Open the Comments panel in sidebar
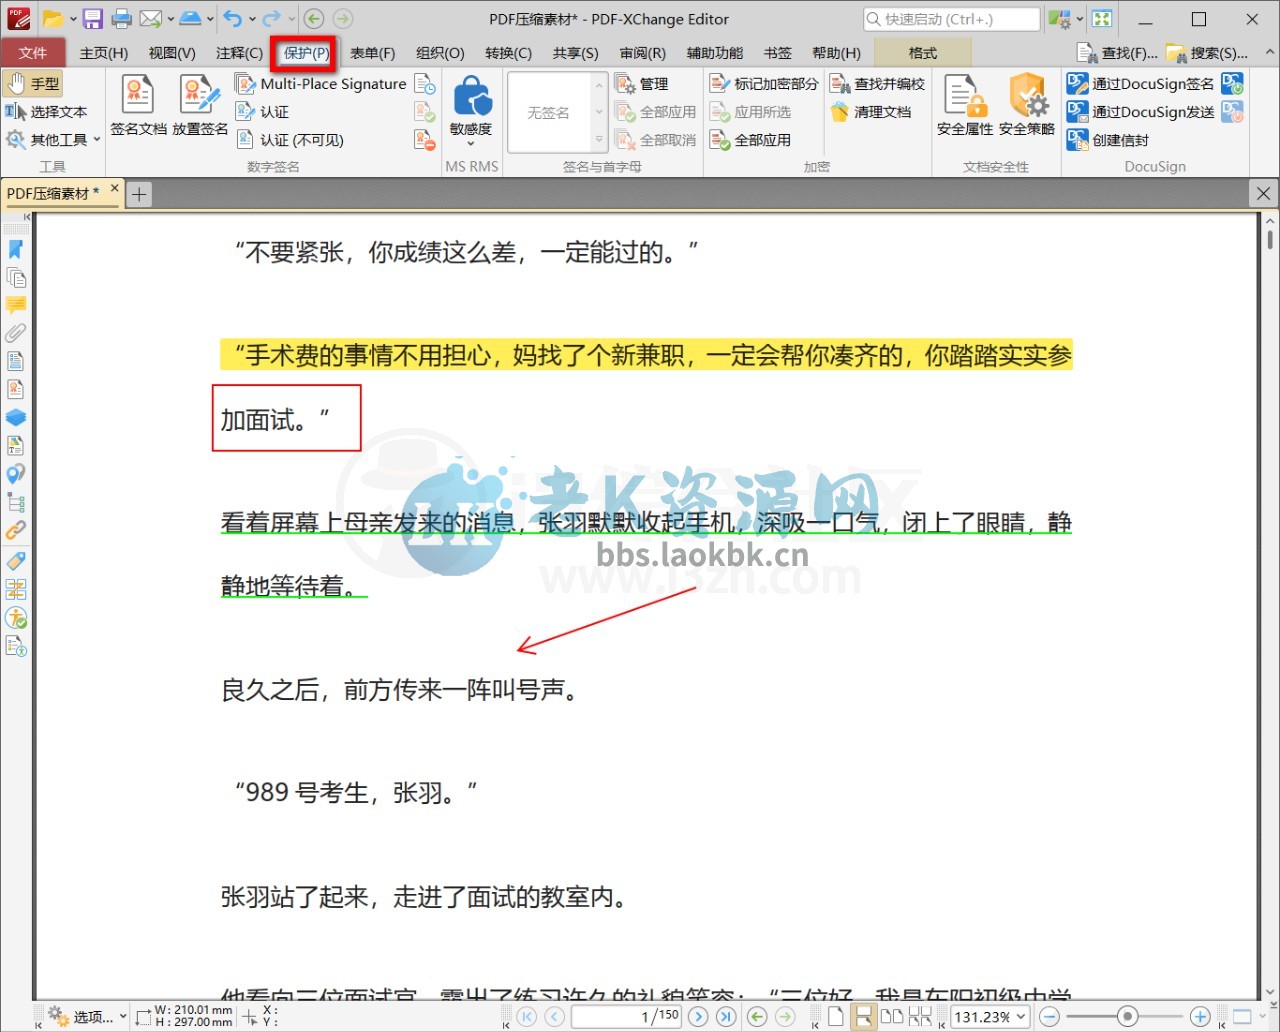The width and height of the screenshot is (1280, 1032). coord(16,305)
